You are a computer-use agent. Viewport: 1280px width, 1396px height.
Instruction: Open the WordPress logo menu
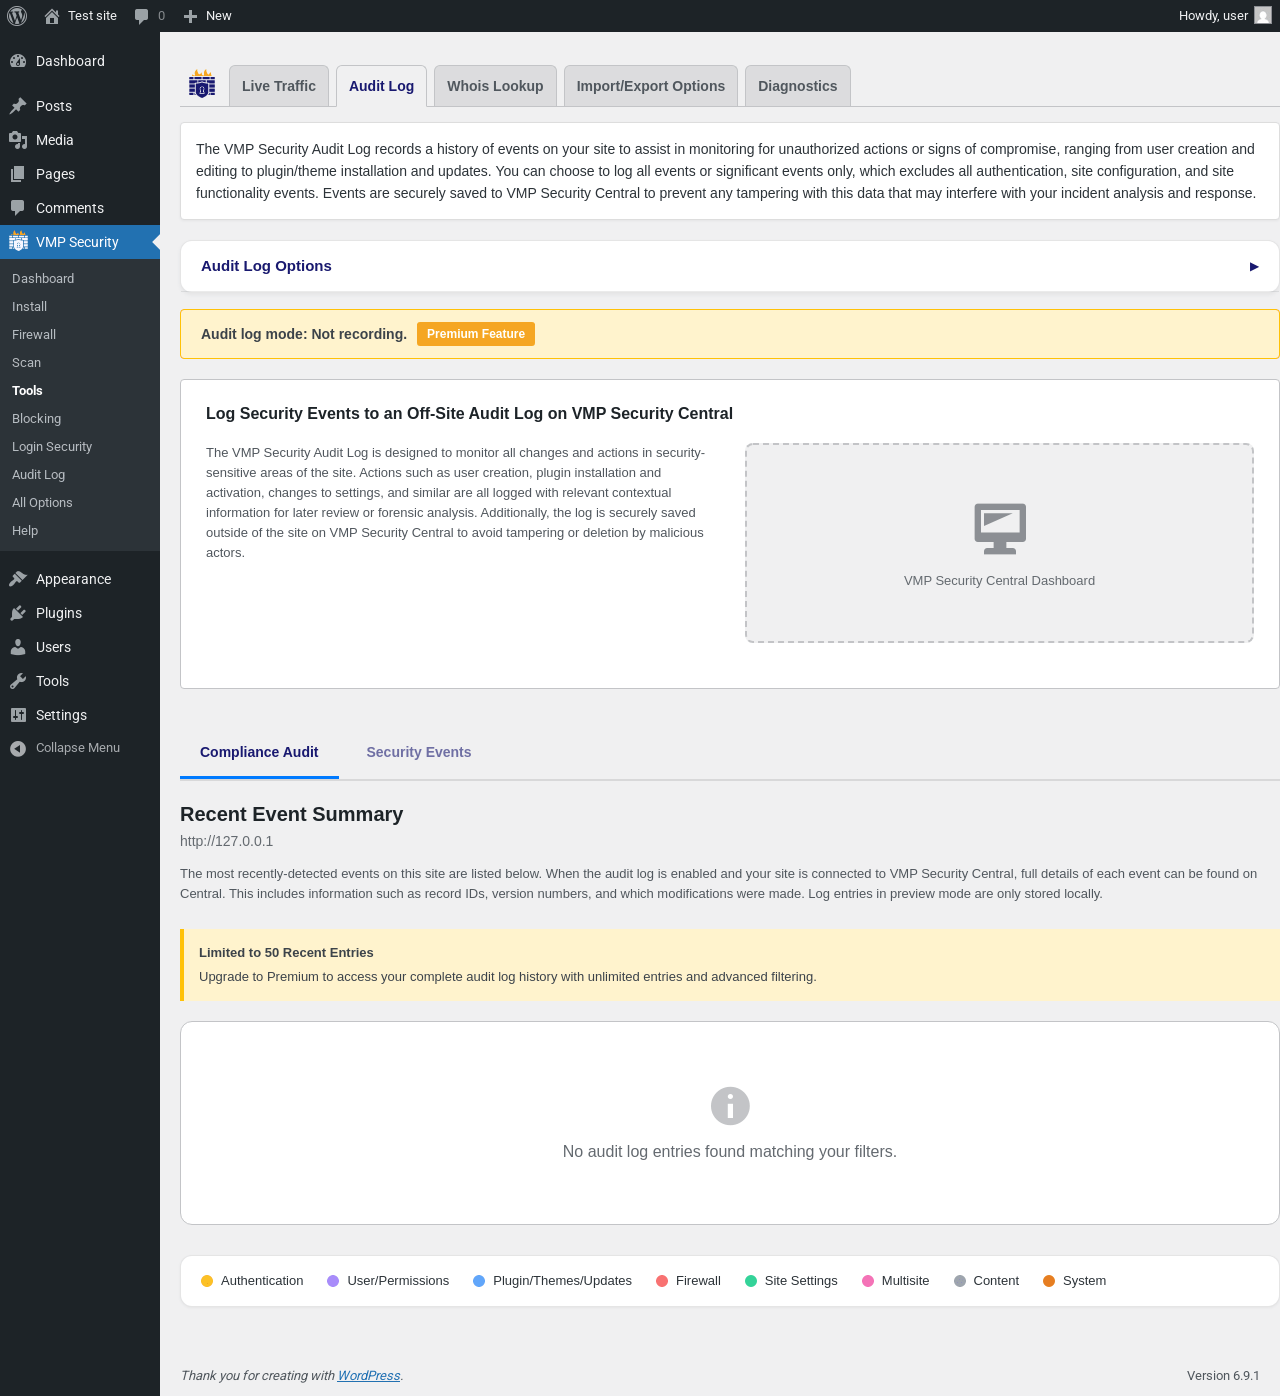pos(17,16)
